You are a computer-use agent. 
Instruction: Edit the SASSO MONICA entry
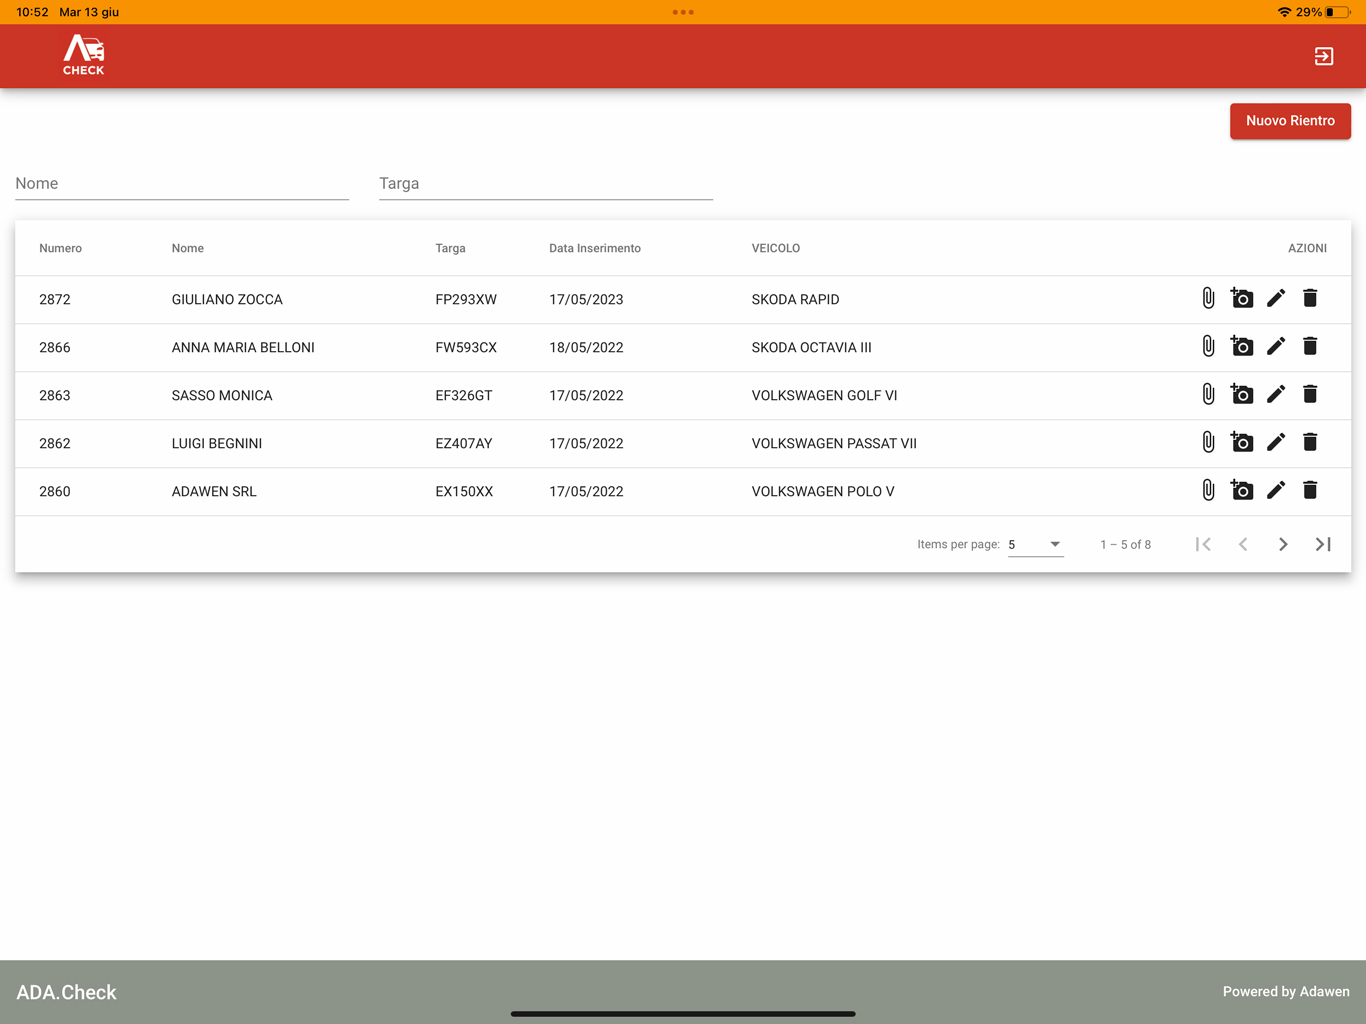(x=1276, y=394)
